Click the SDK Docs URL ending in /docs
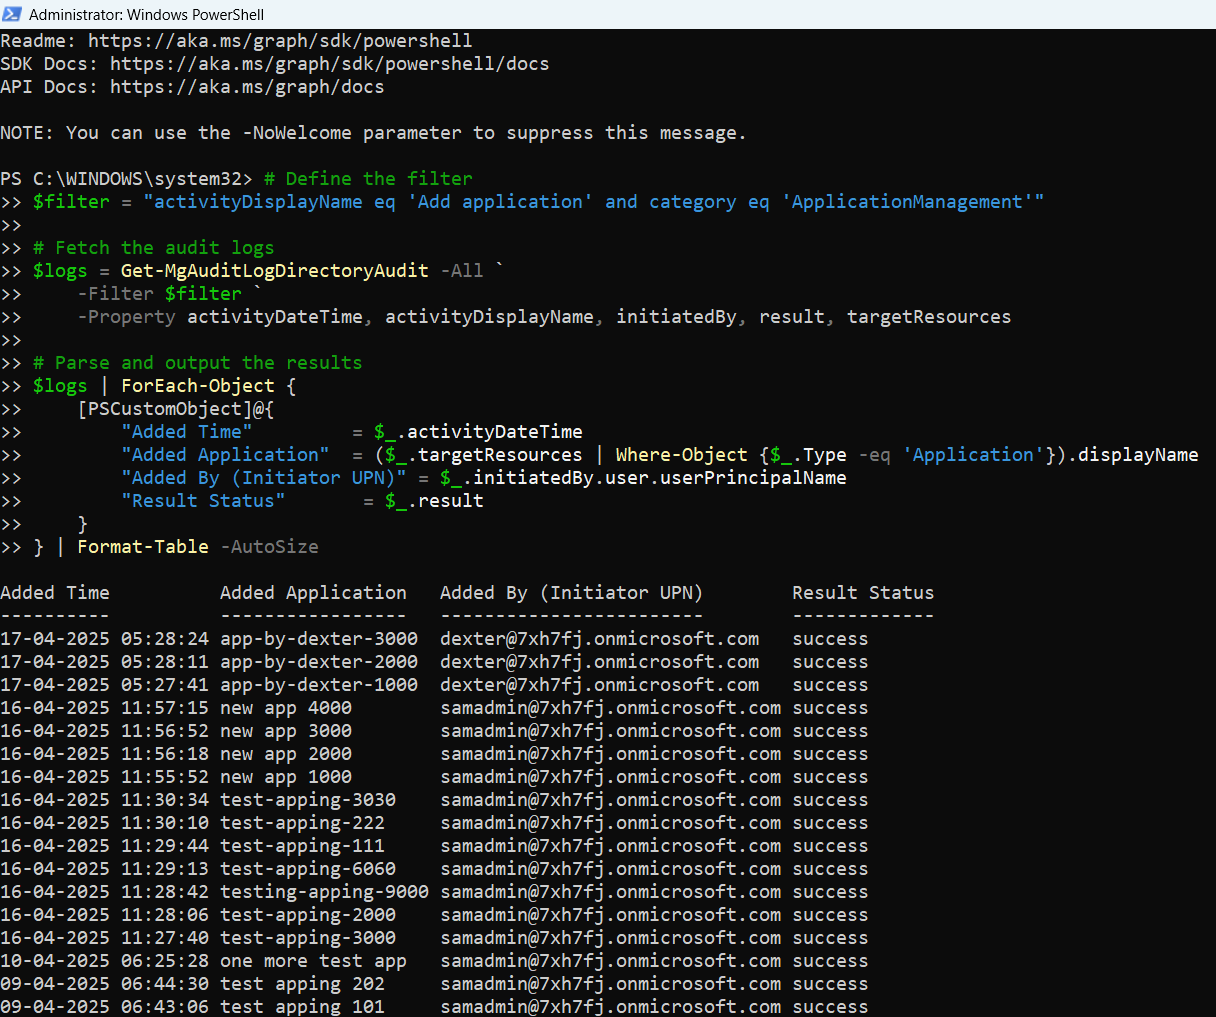 329,64
